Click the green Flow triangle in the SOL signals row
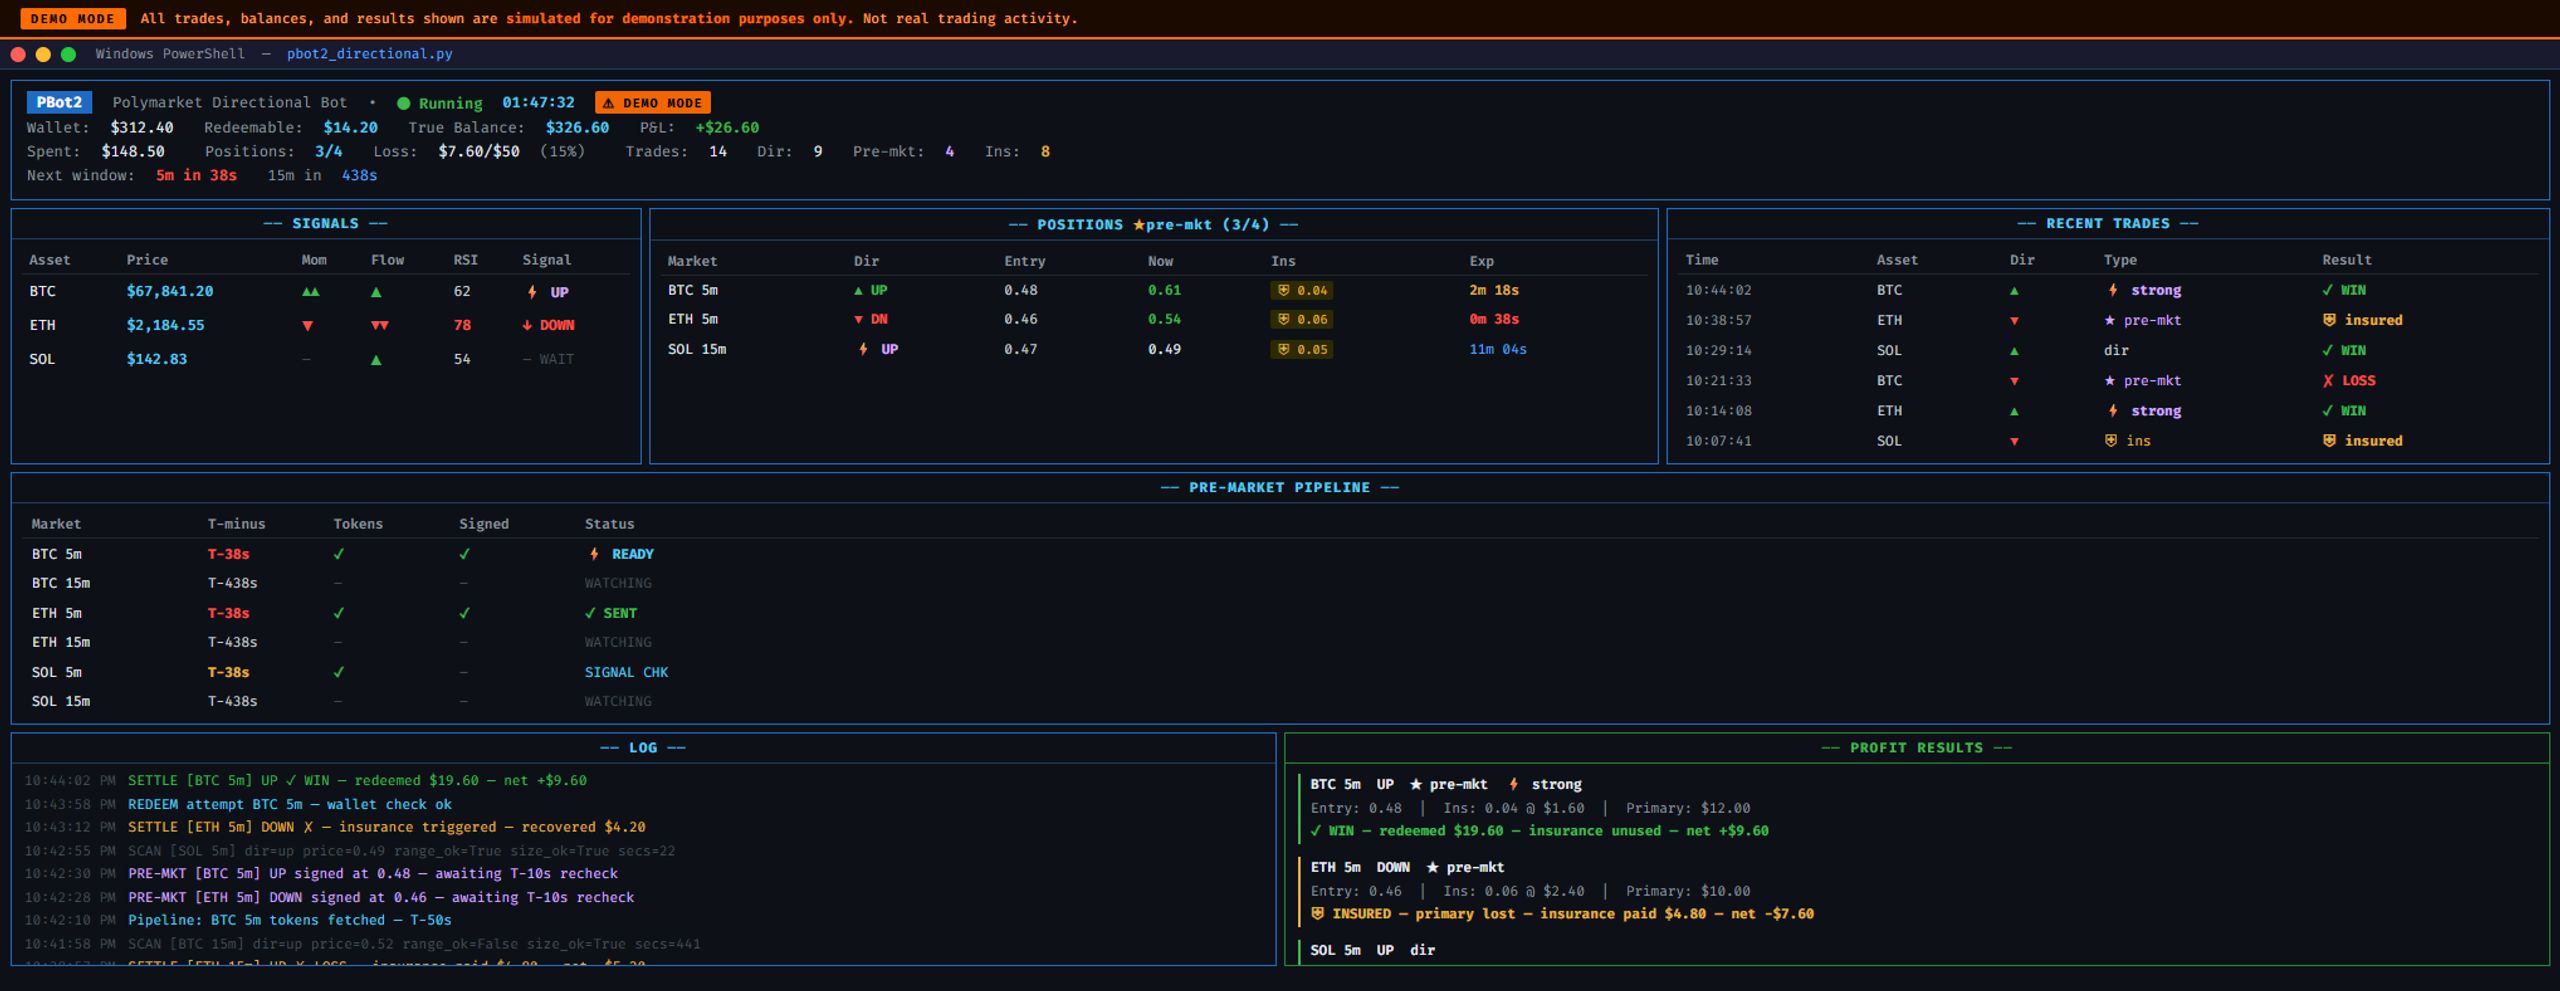 tap(376, 359)
